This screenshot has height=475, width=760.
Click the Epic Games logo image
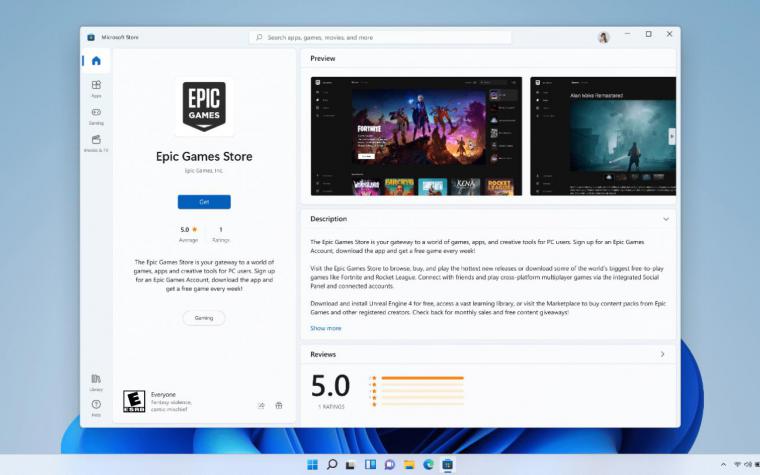(204, 107)
